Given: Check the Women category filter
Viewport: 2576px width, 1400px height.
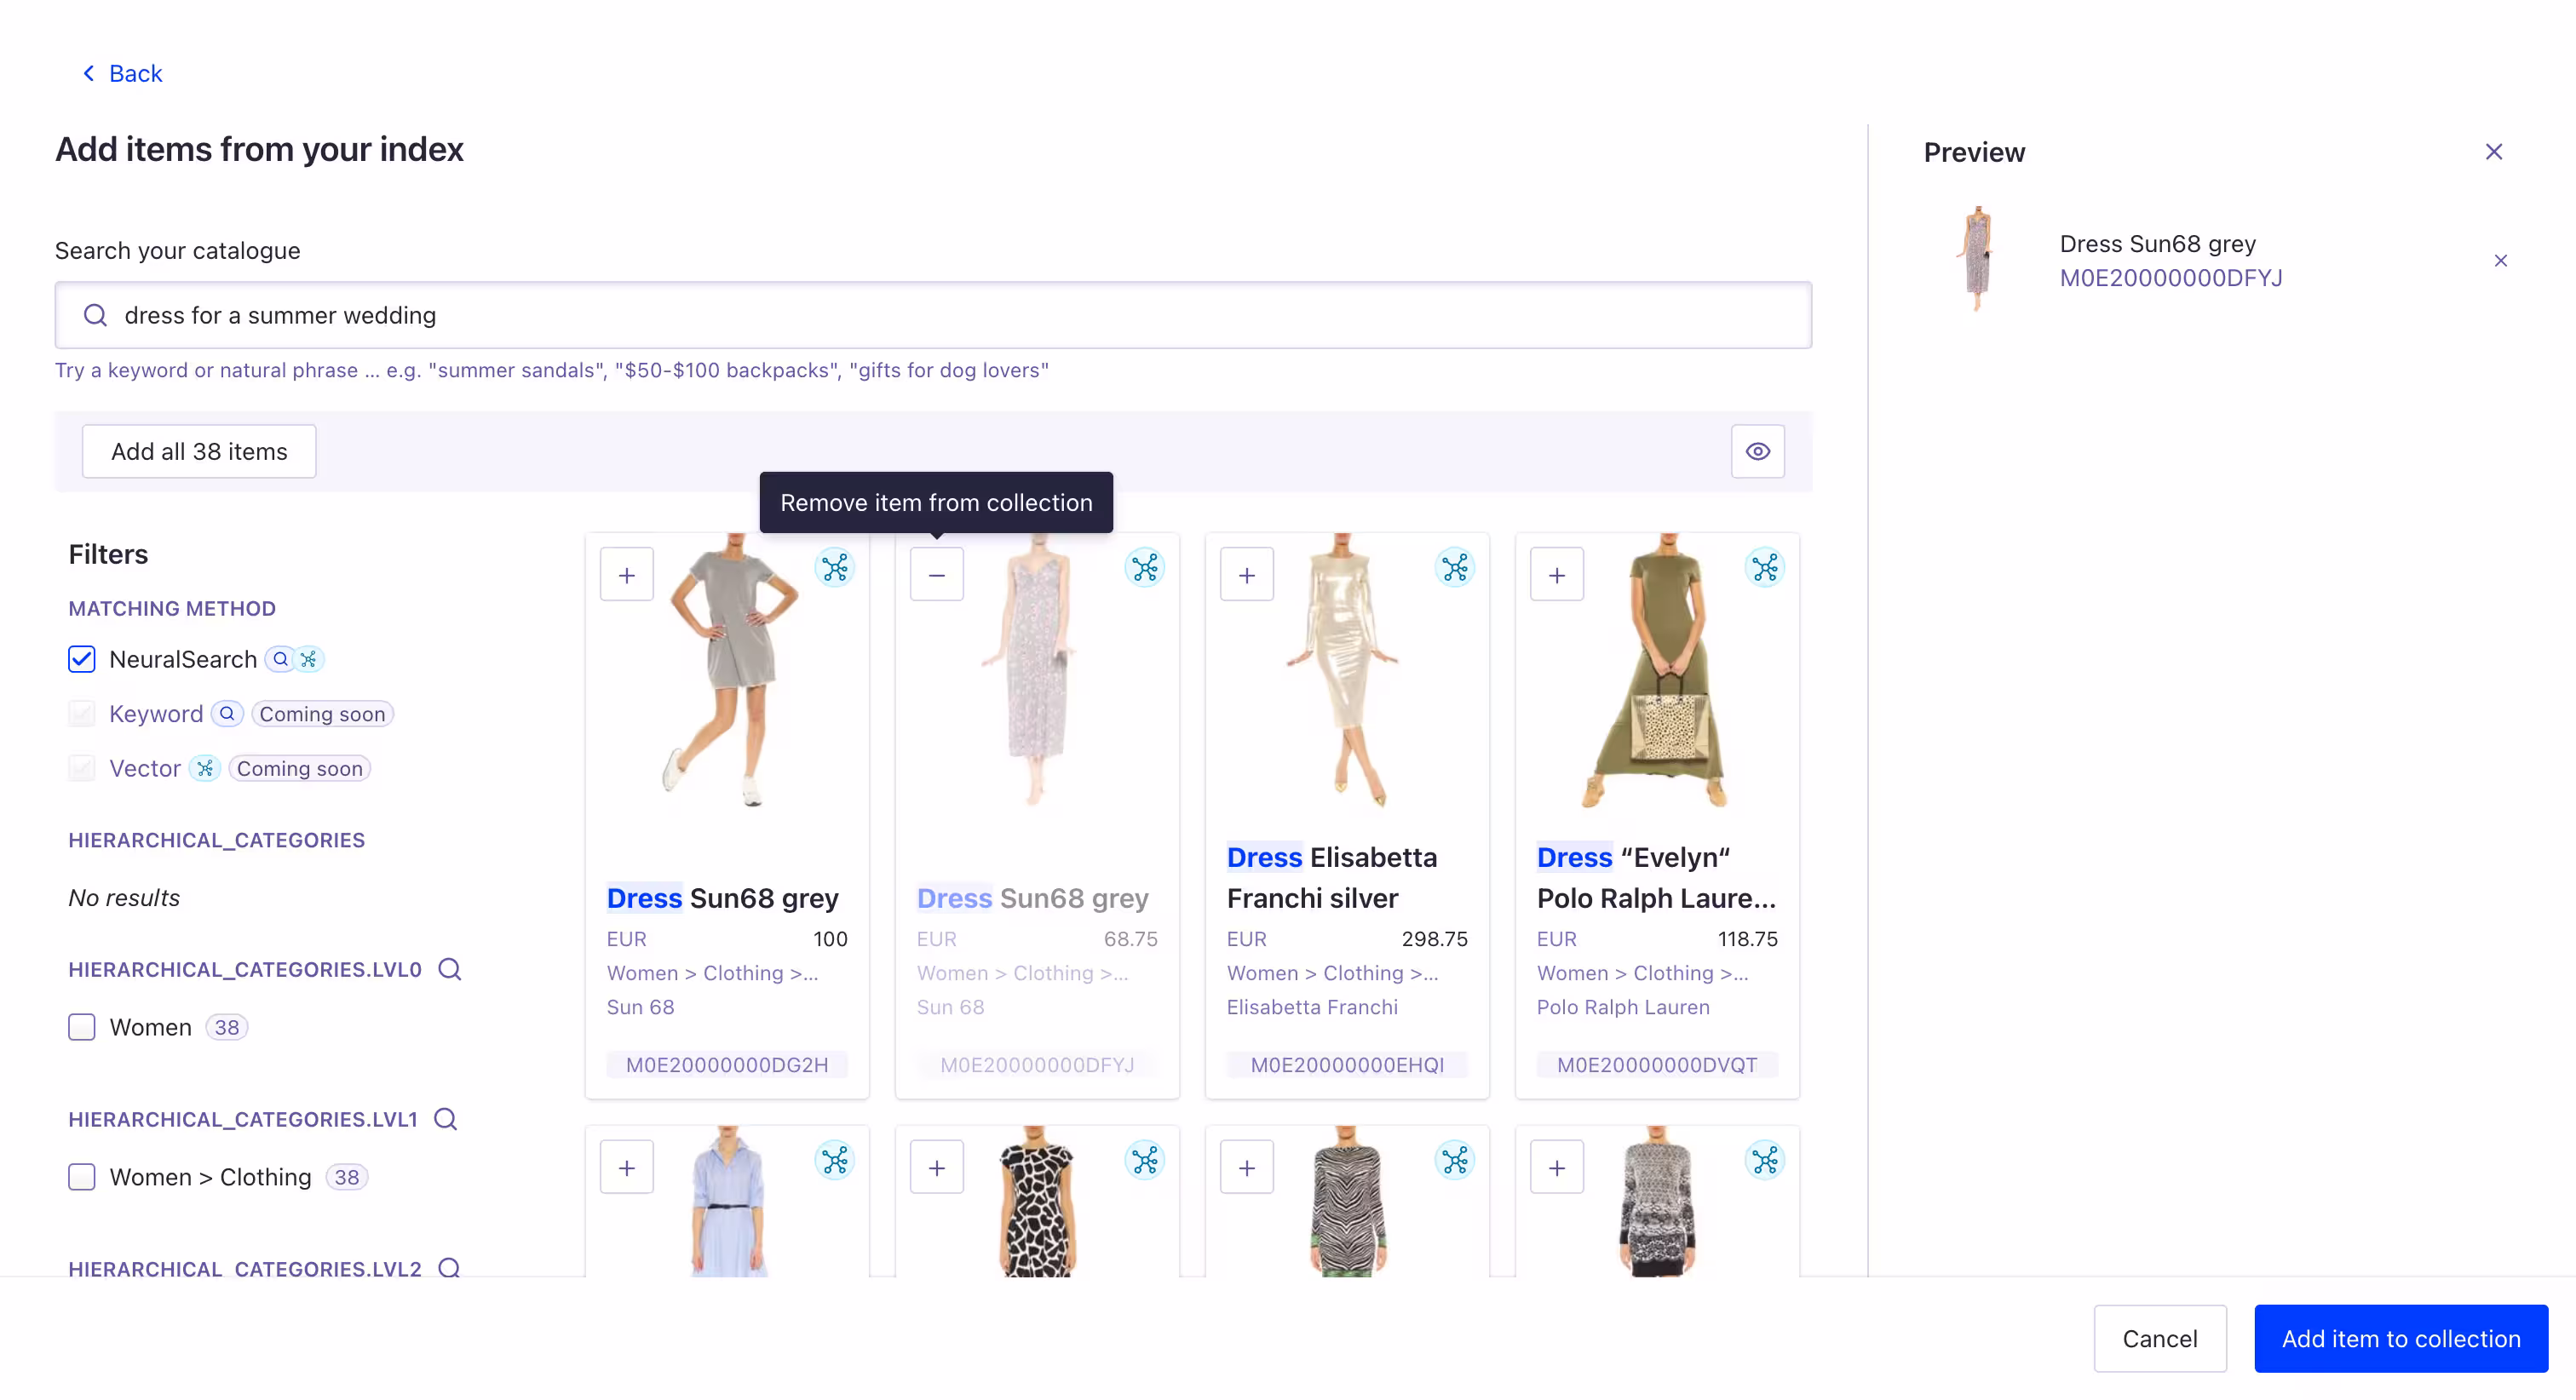Looking at the screenshot, I should [82, 1027].
